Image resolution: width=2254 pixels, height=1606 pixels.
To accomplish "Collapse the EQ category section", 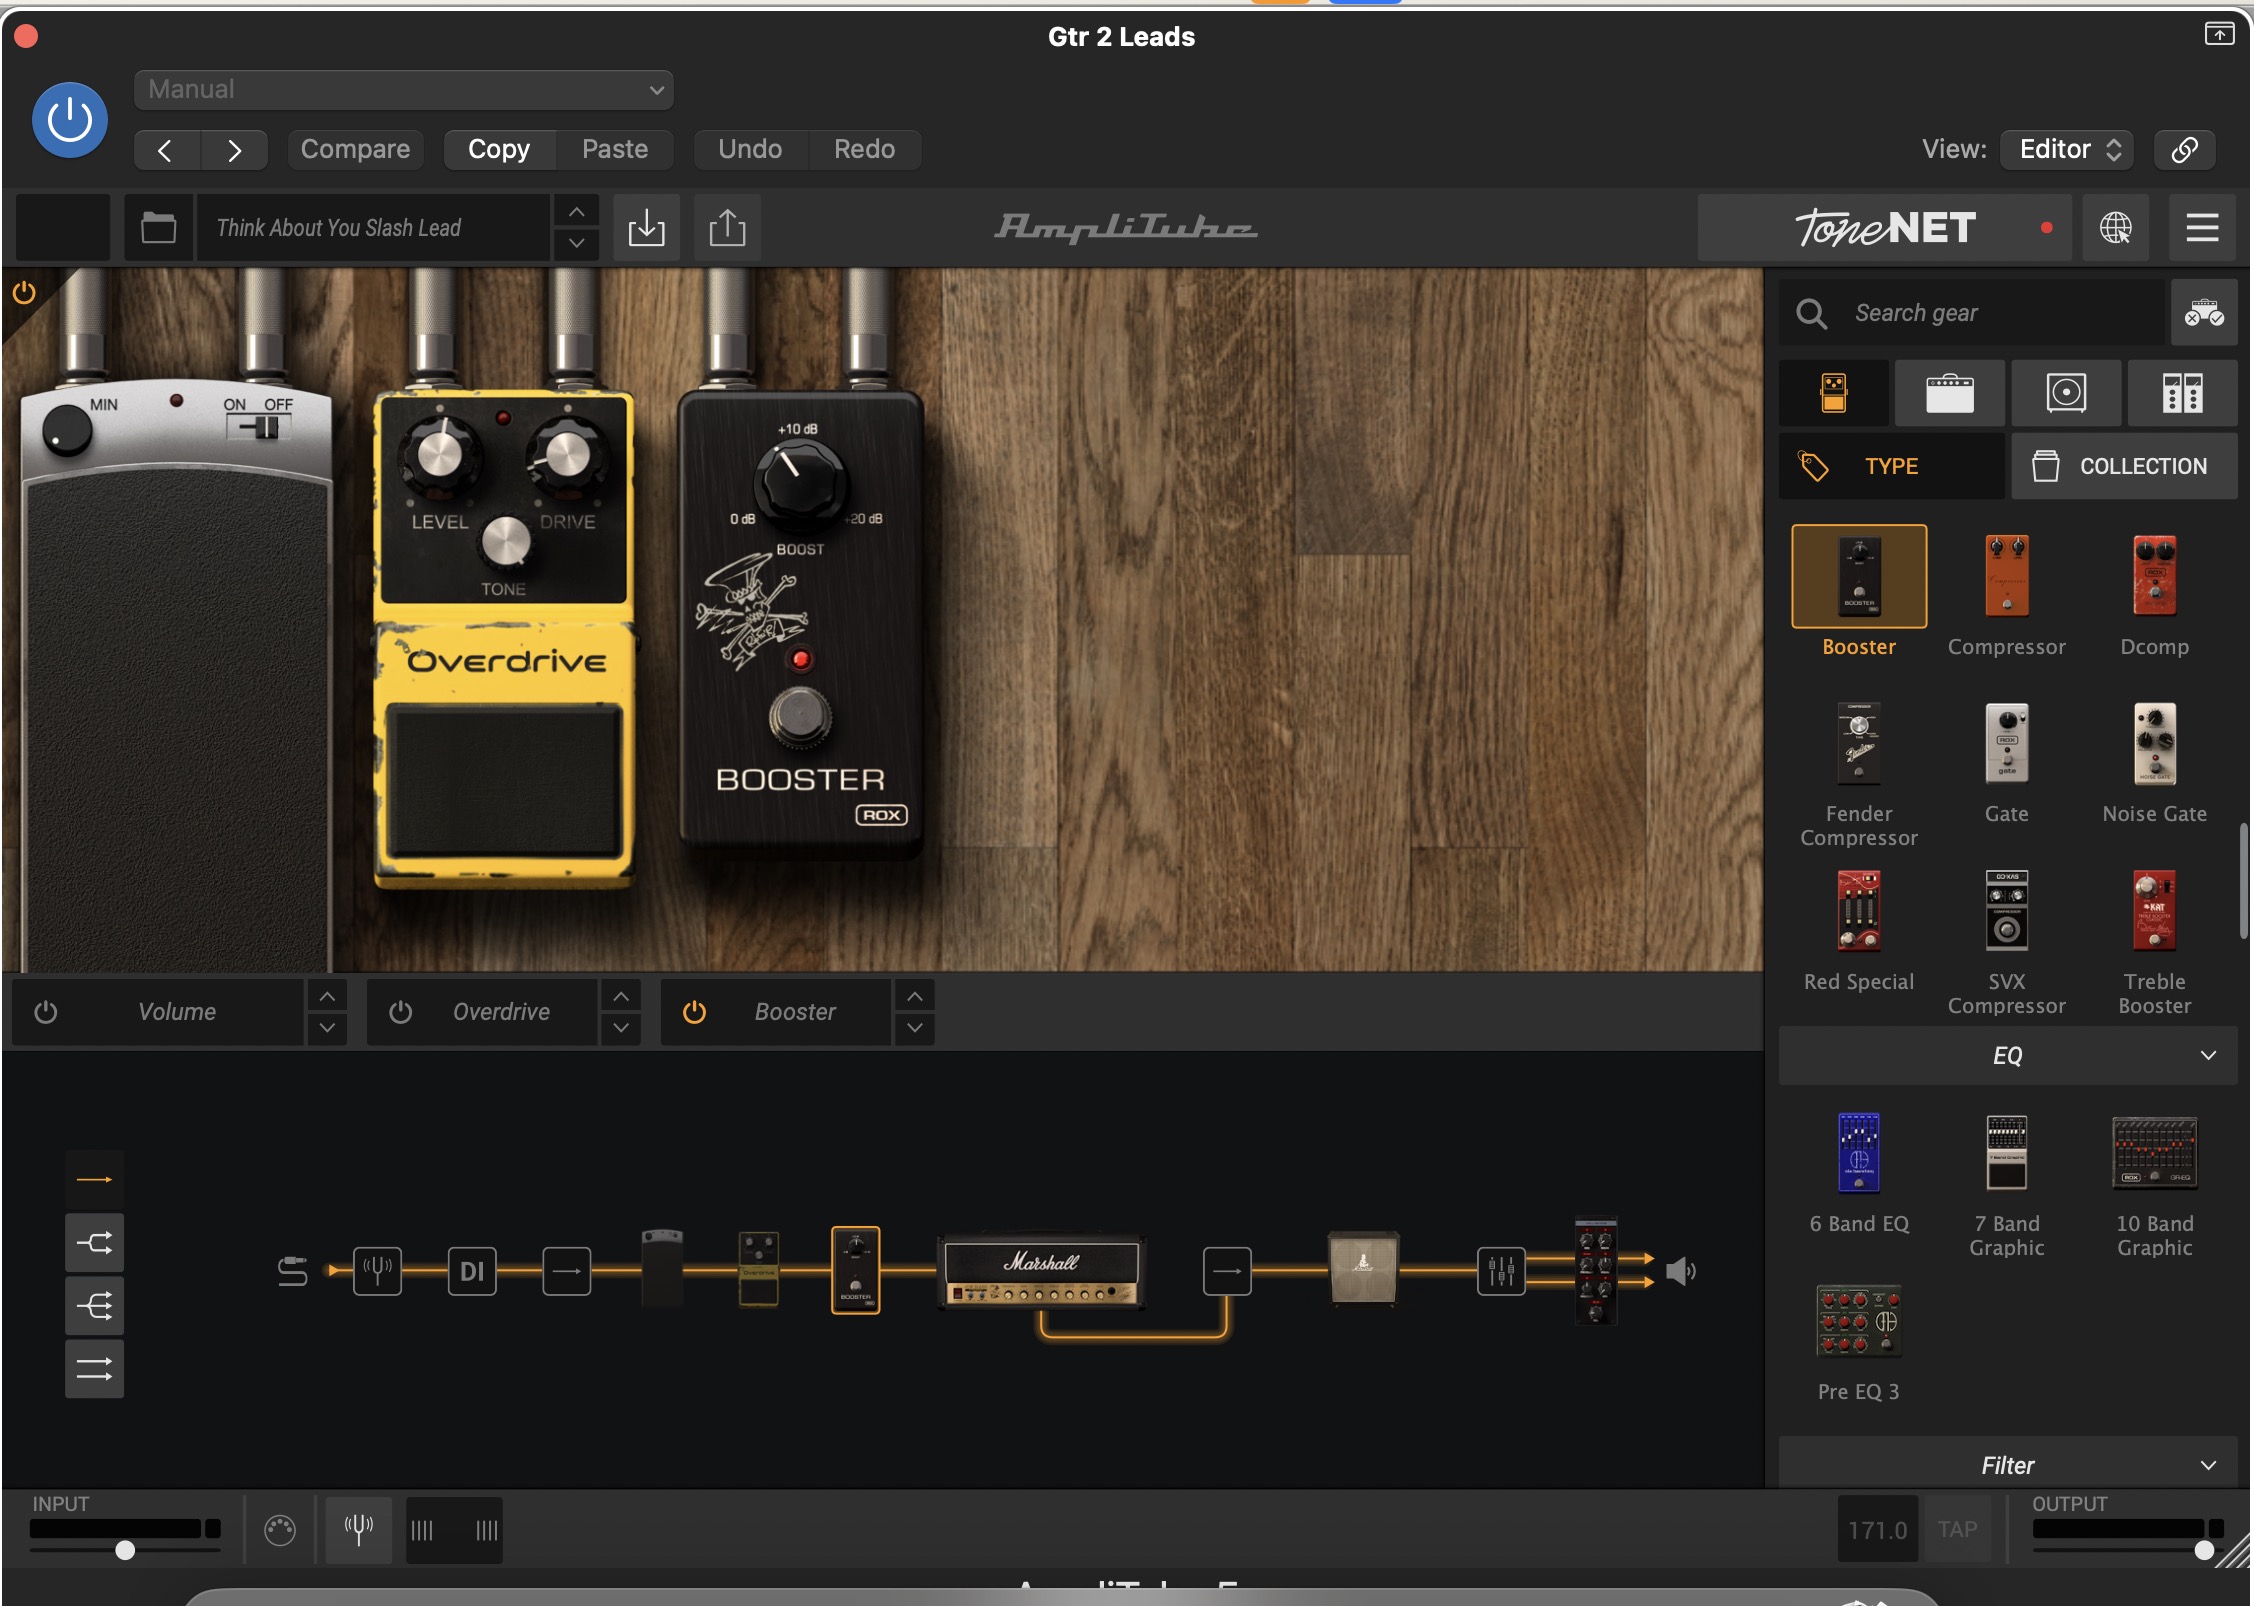I will point(2008,1056).
